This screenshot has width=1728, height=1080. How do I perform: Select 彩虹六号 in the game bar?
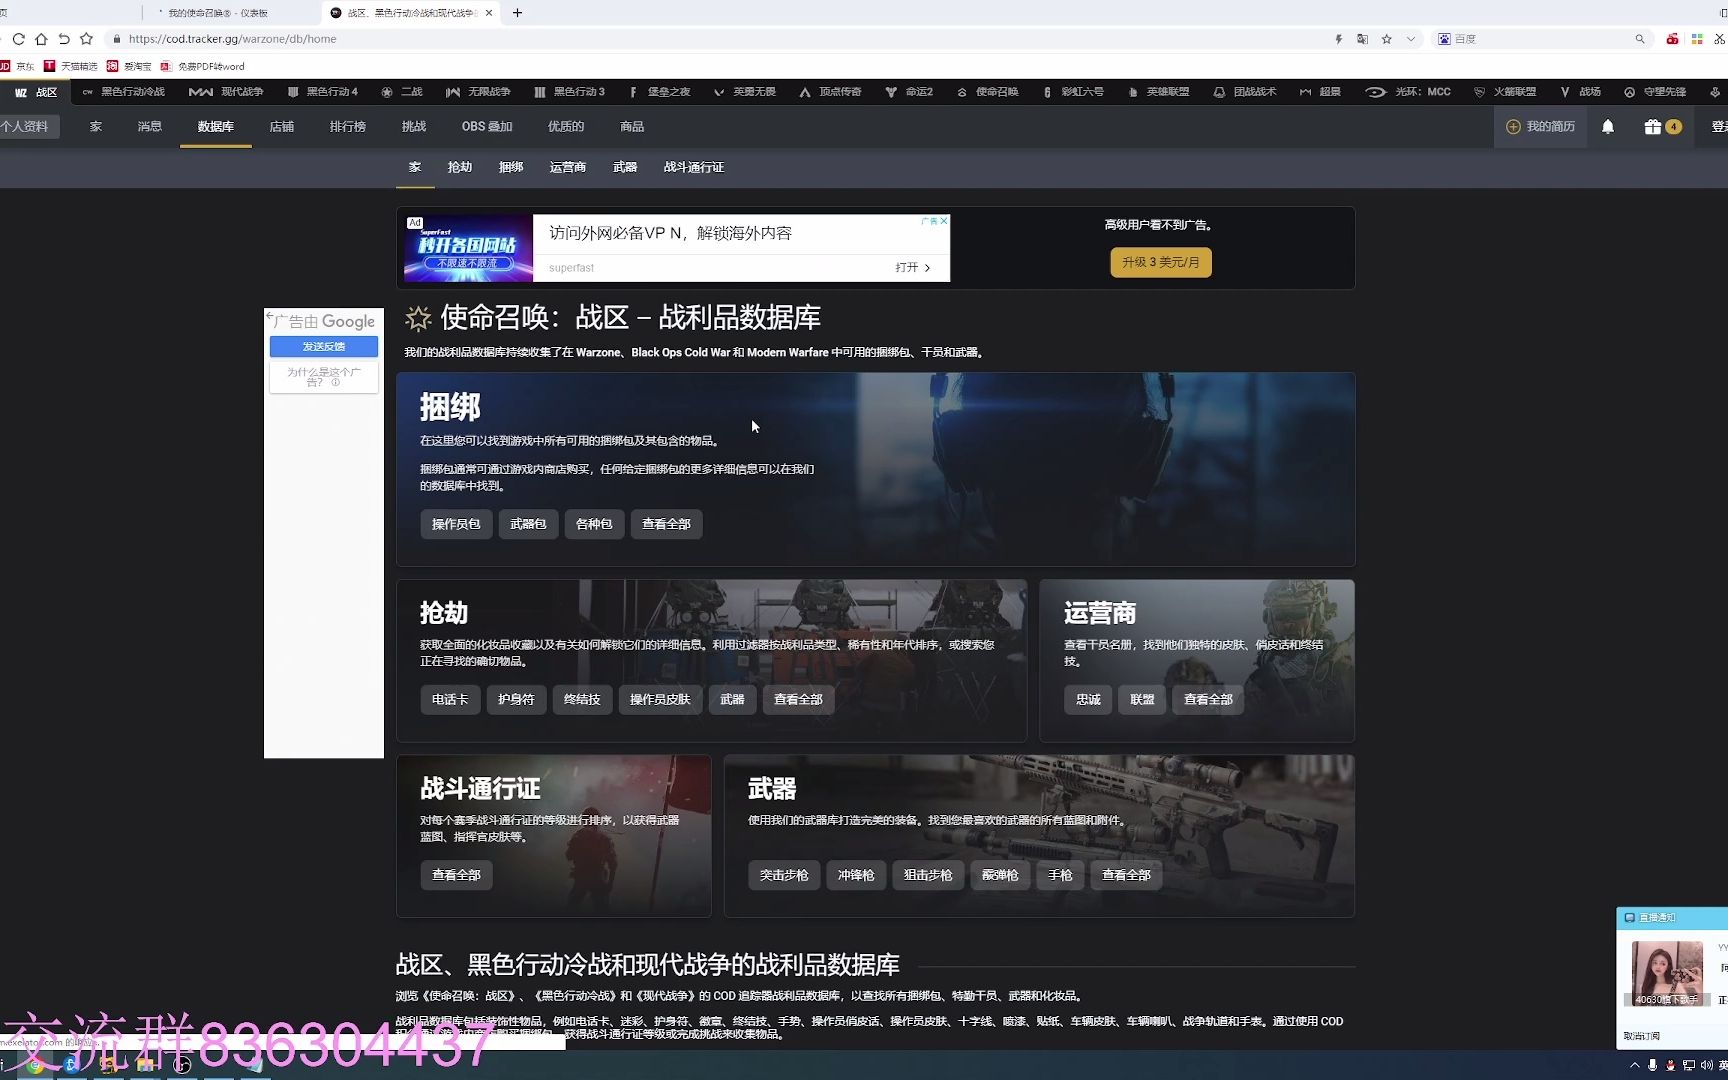[x=1073, y=92]
